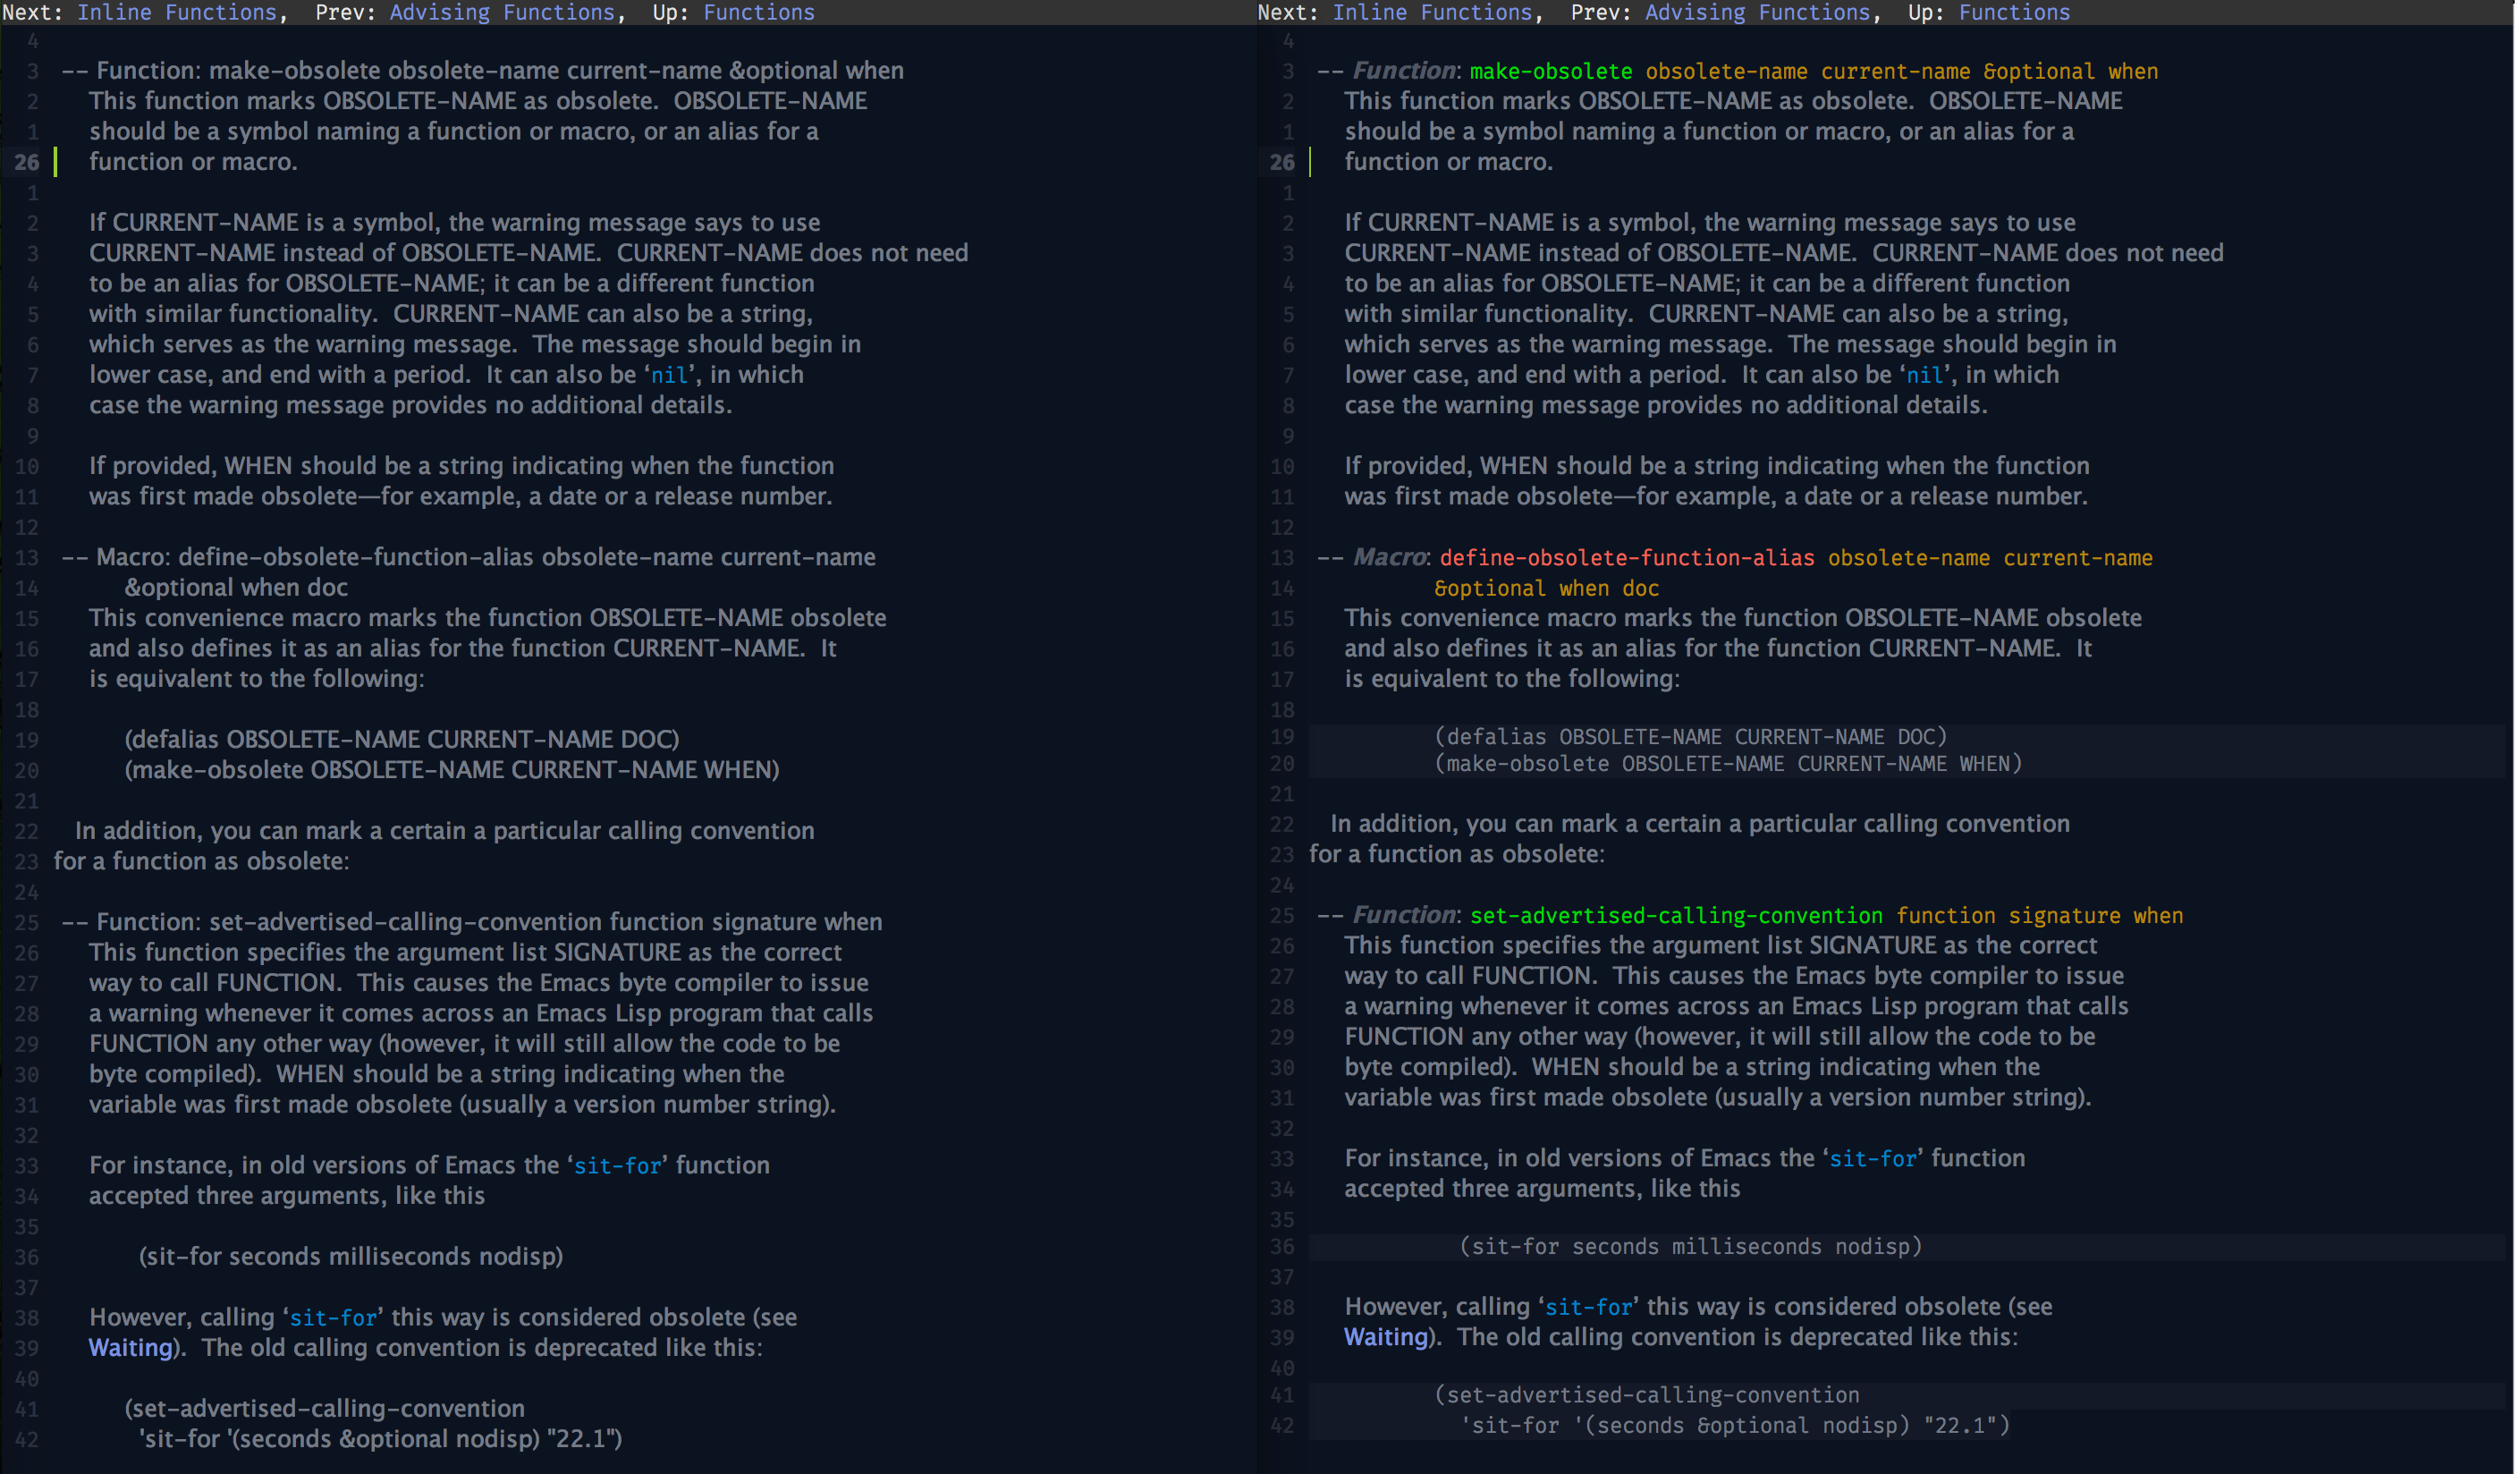This screenshot has height=1474, width=2520.
Task: Click green 'set-advertised-calling-convention' heading in right pane
Action: [x=1676, y=916]
